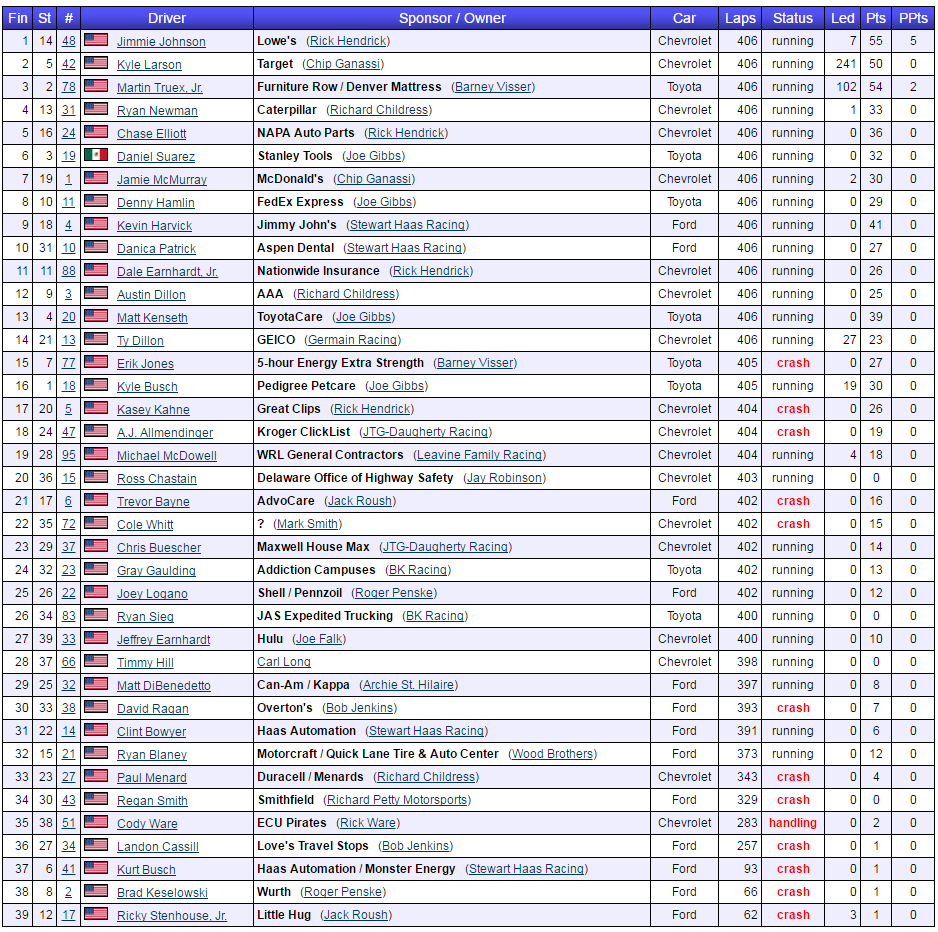Screen dimensions: 938x932
Task: Open the Dale Earnhardt, Jr. link
Action: coord(167,272)
